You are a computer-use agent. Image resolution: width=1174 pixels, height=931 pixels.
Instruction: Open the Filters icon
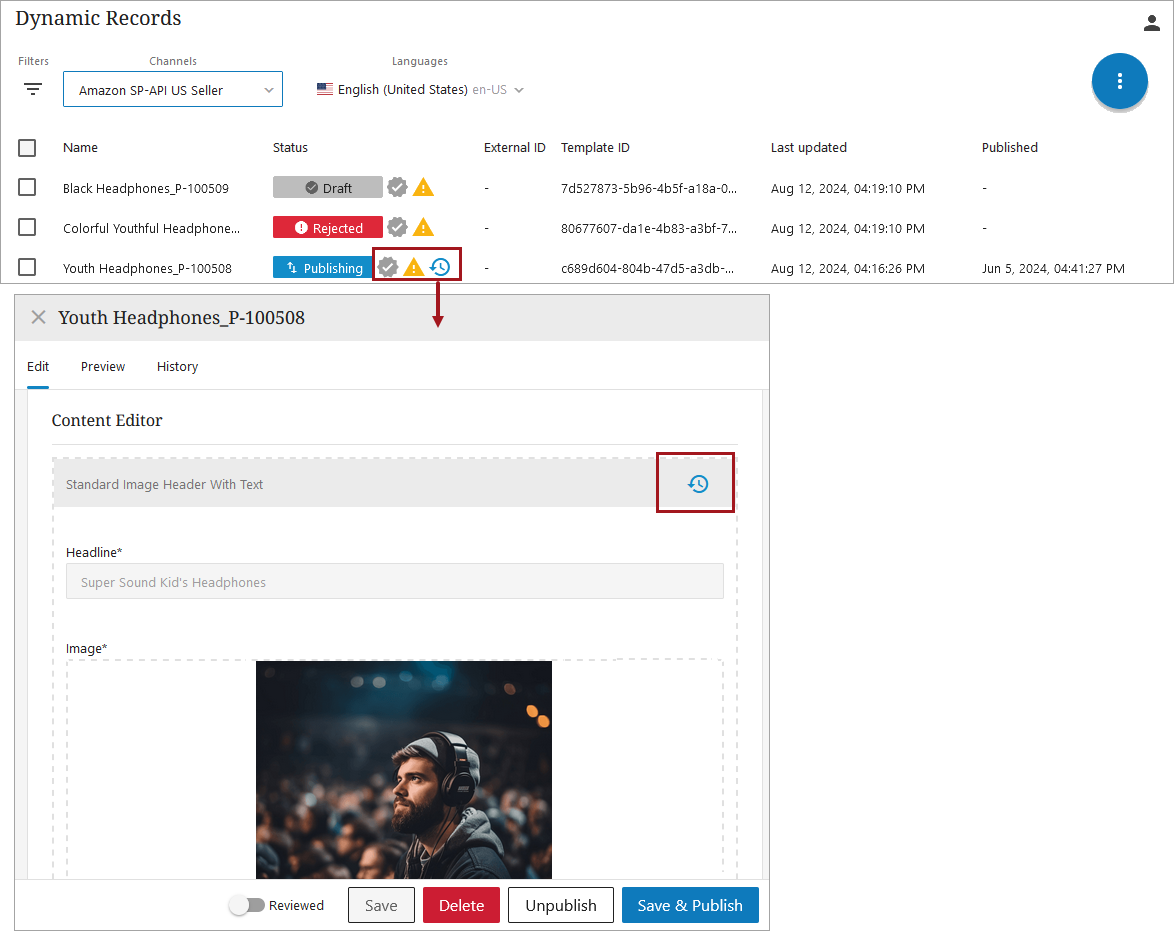pyautogui.click(x=33, y=89)
